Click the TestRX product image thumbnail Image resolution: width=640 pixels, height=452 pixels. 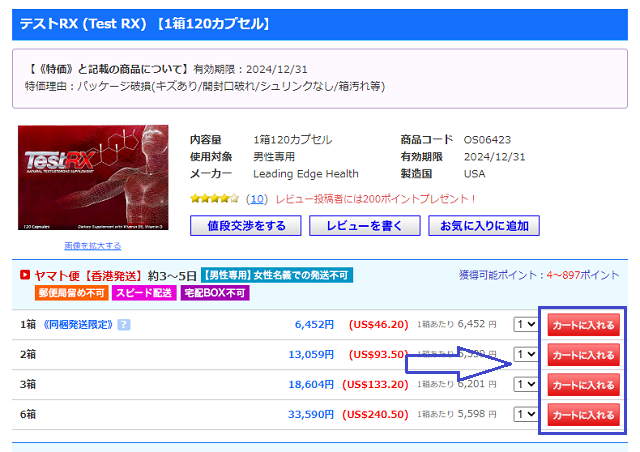point(93,178)
